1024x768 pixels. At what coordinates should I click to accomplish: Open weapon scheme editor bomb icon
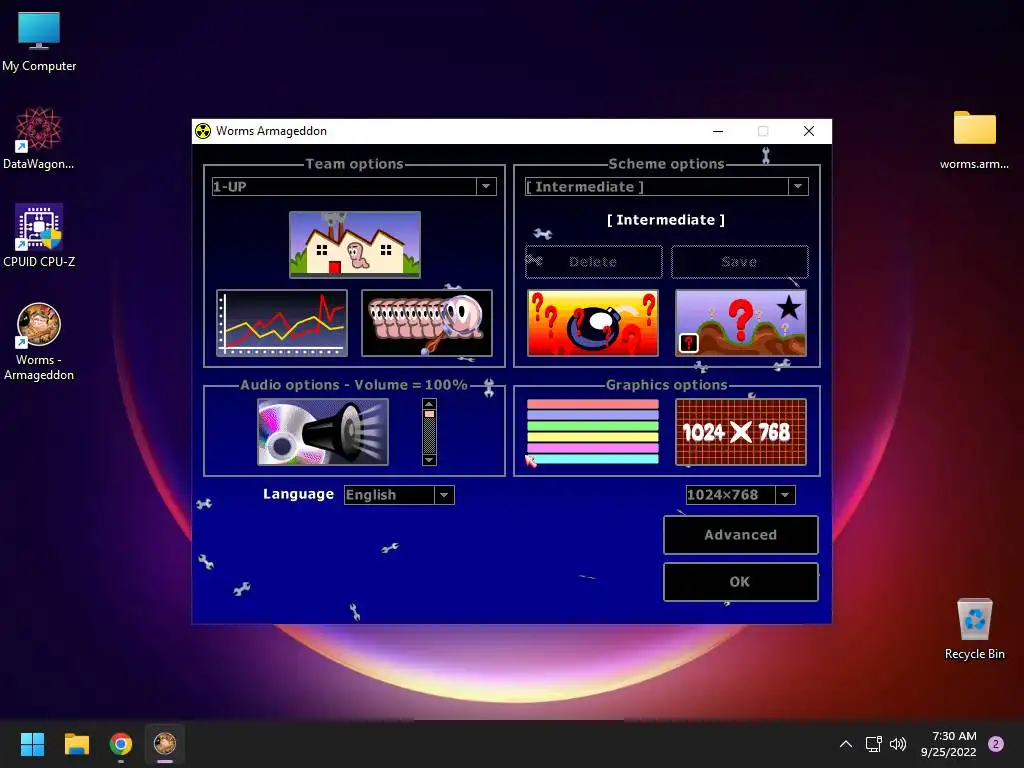point(593,323)
